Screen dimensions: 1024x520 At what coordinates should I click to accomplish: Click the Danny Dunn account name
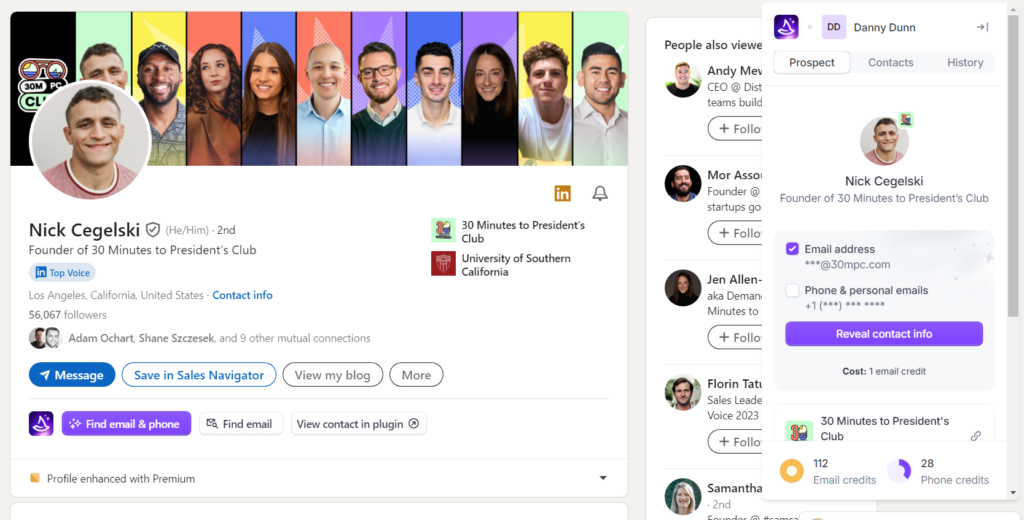884,27
